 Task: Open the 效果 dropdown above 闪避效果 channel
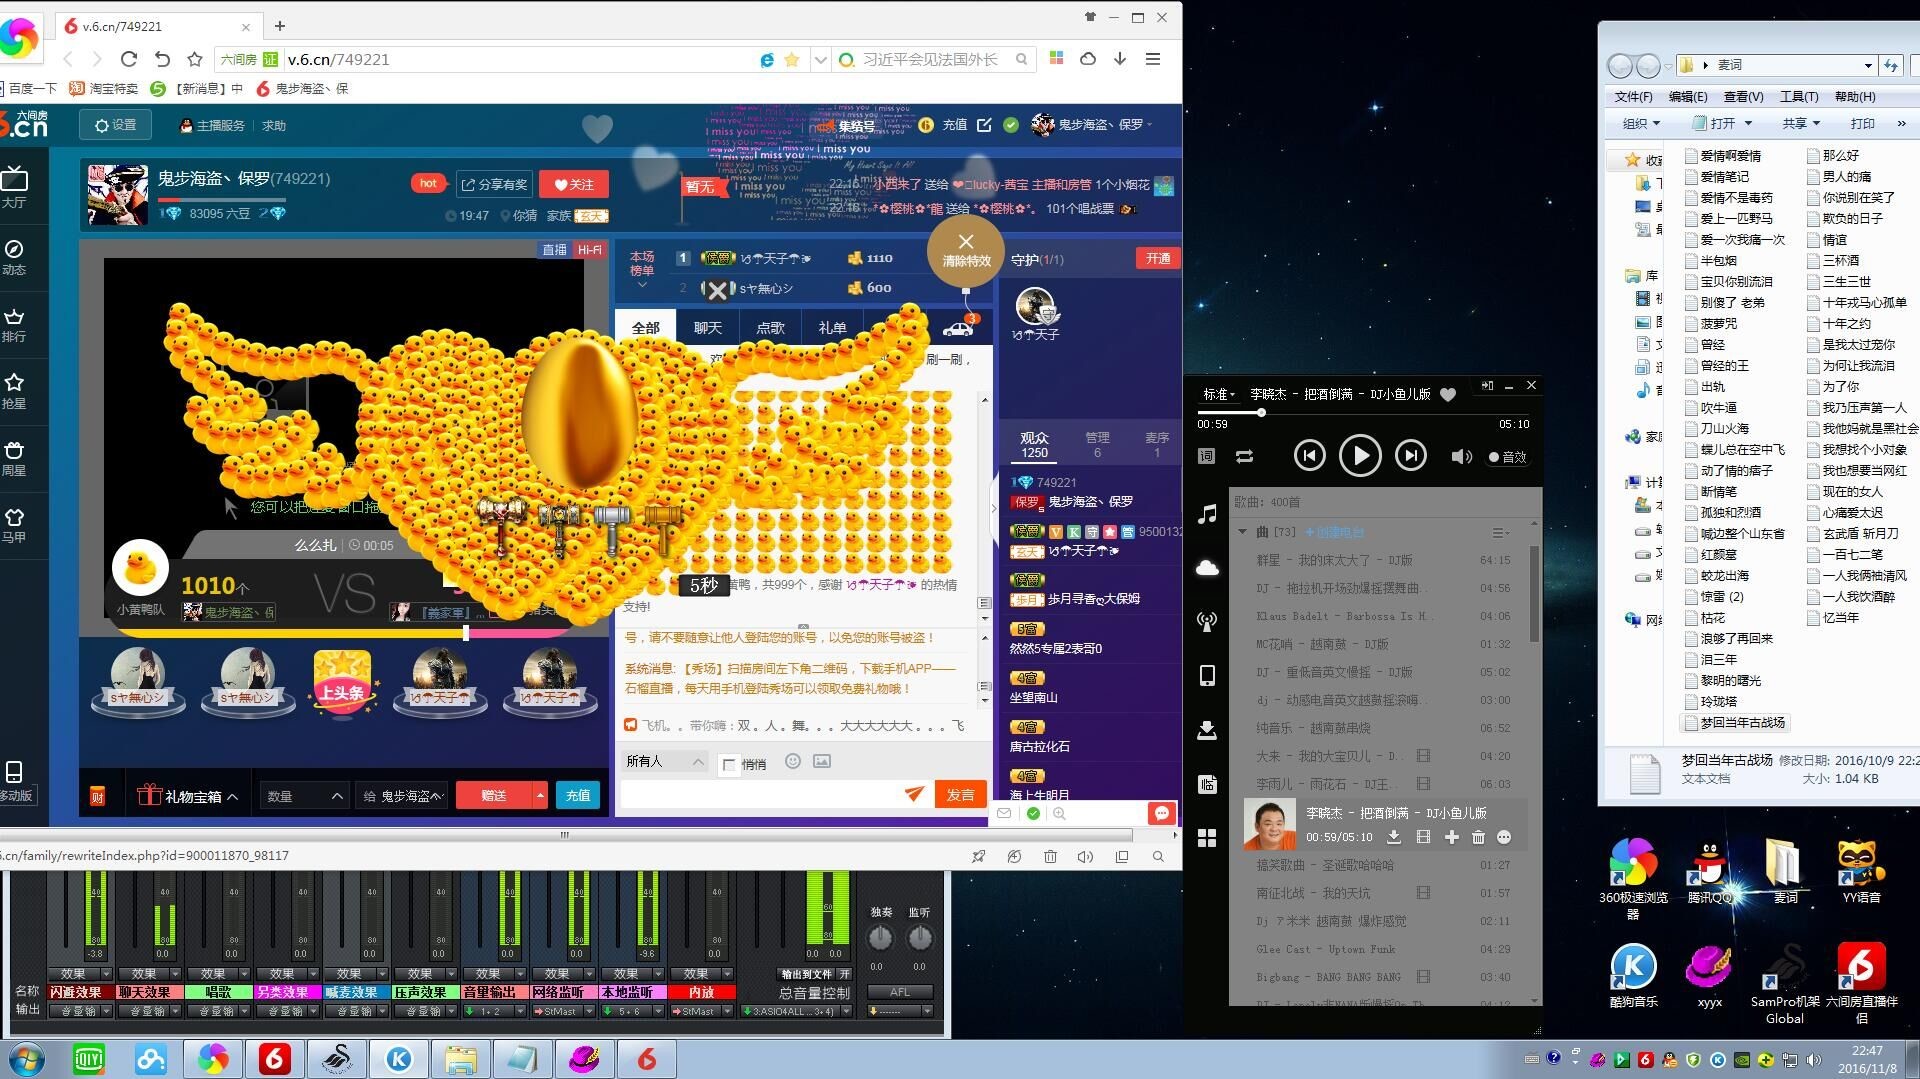point(80,973)
